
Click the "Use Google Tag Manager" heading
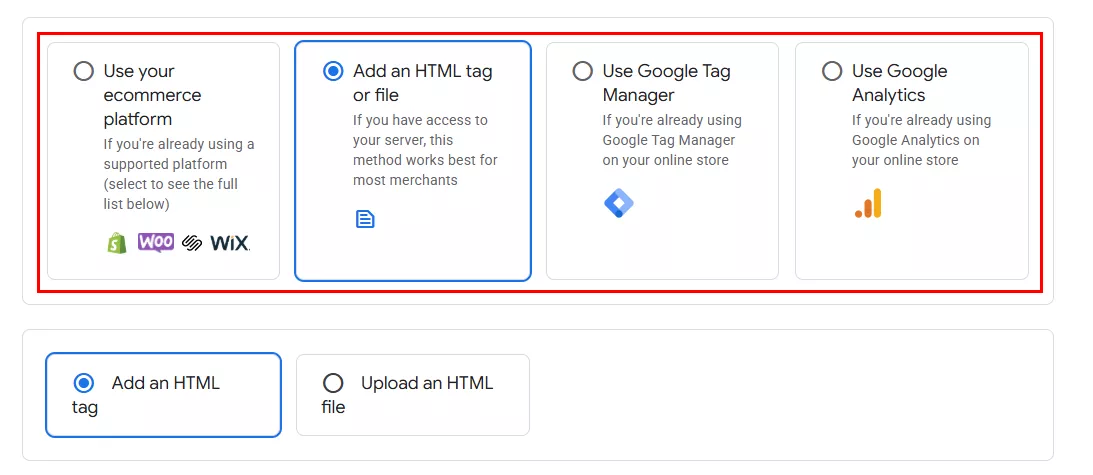point(666,83)
